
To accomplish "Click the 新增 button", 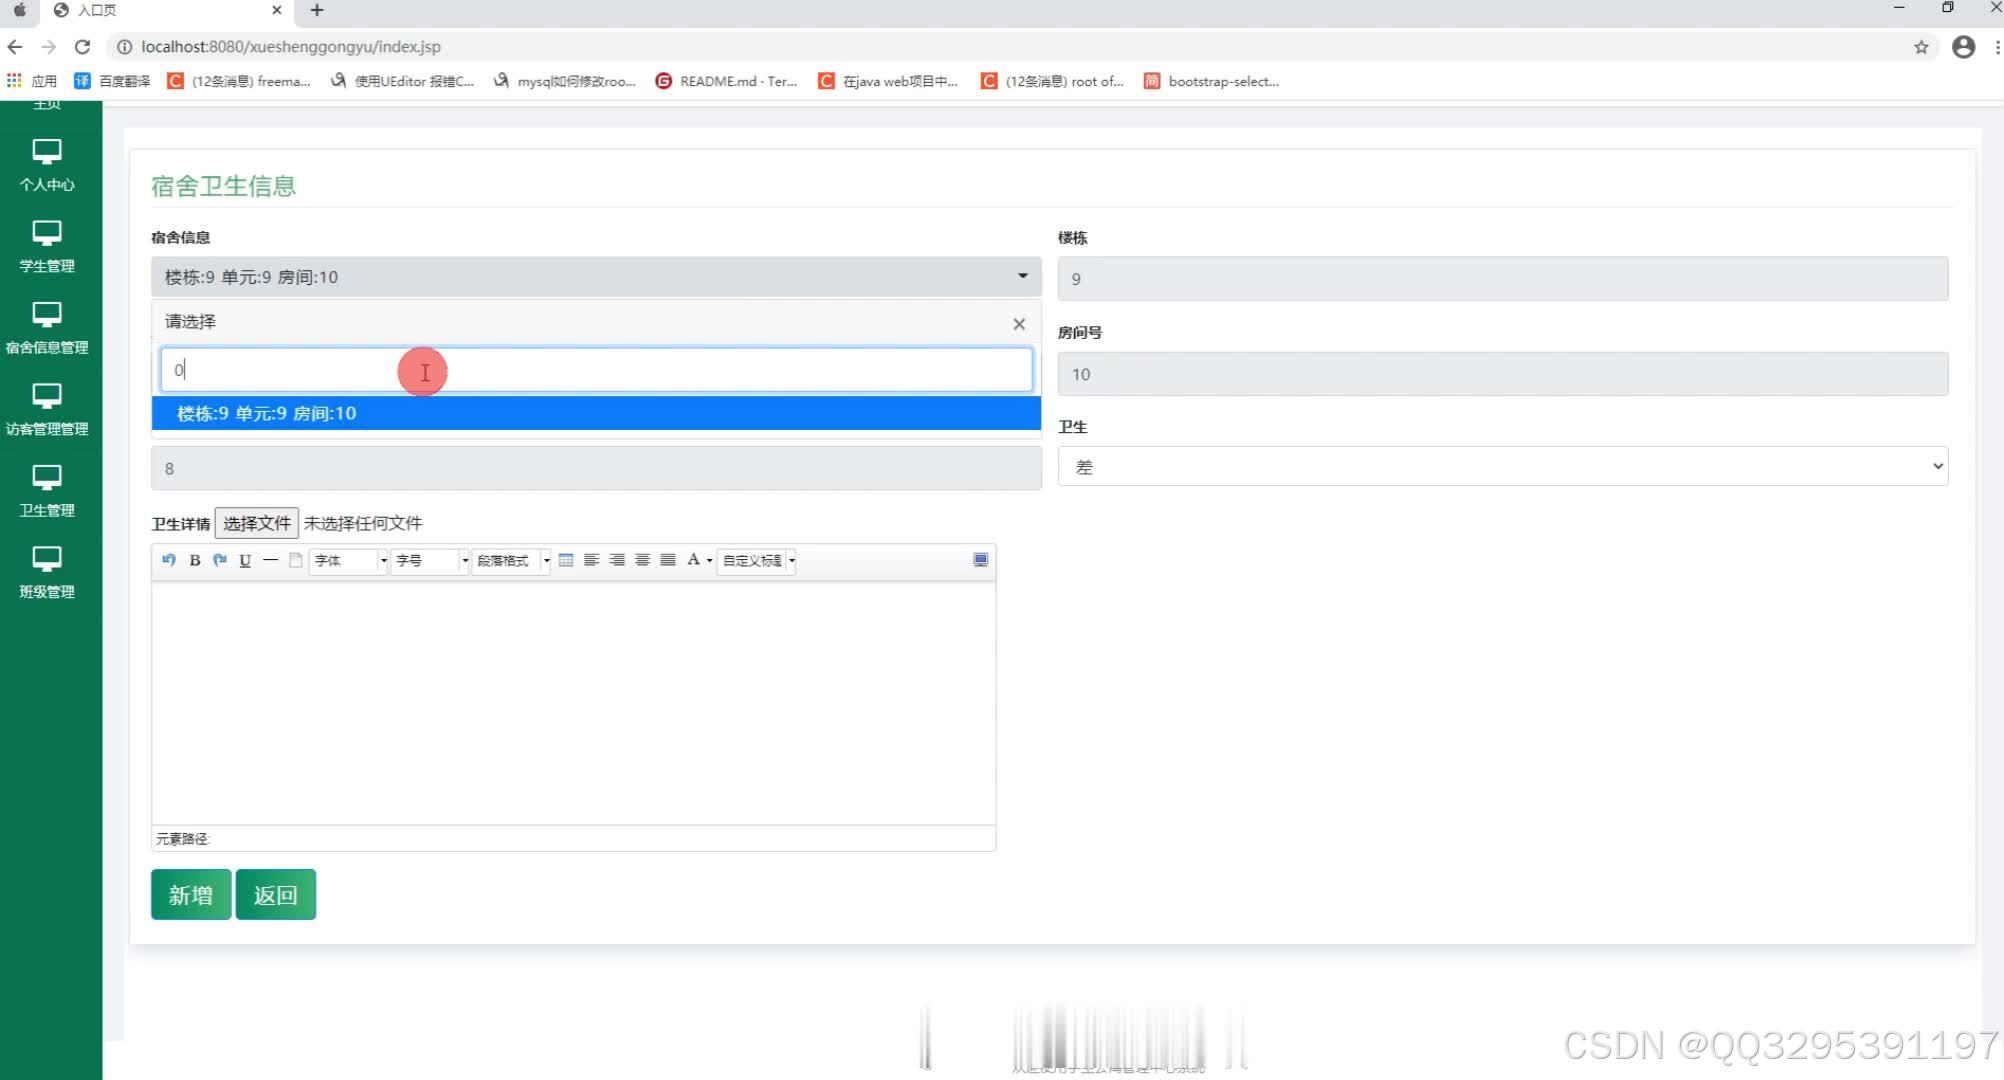I will click(191, 895).
